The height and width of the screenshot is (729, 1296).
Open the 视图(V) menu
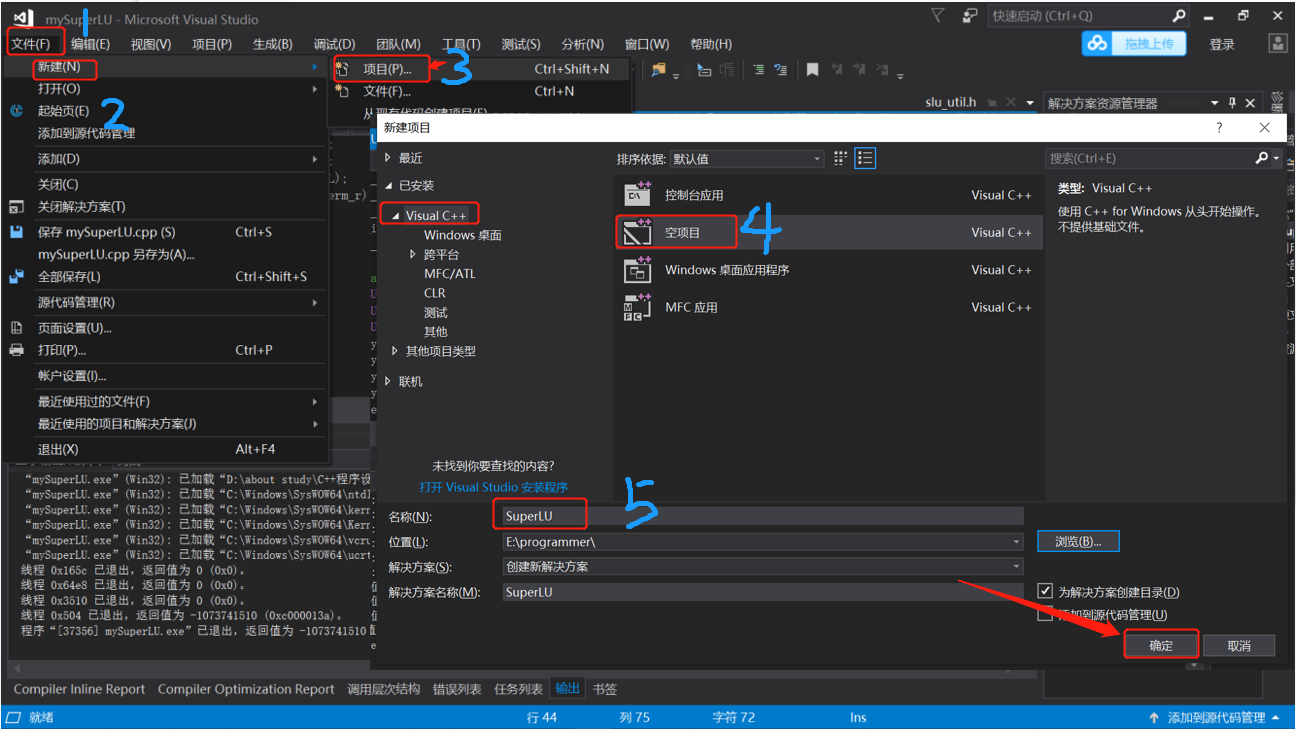pos(151,44)
